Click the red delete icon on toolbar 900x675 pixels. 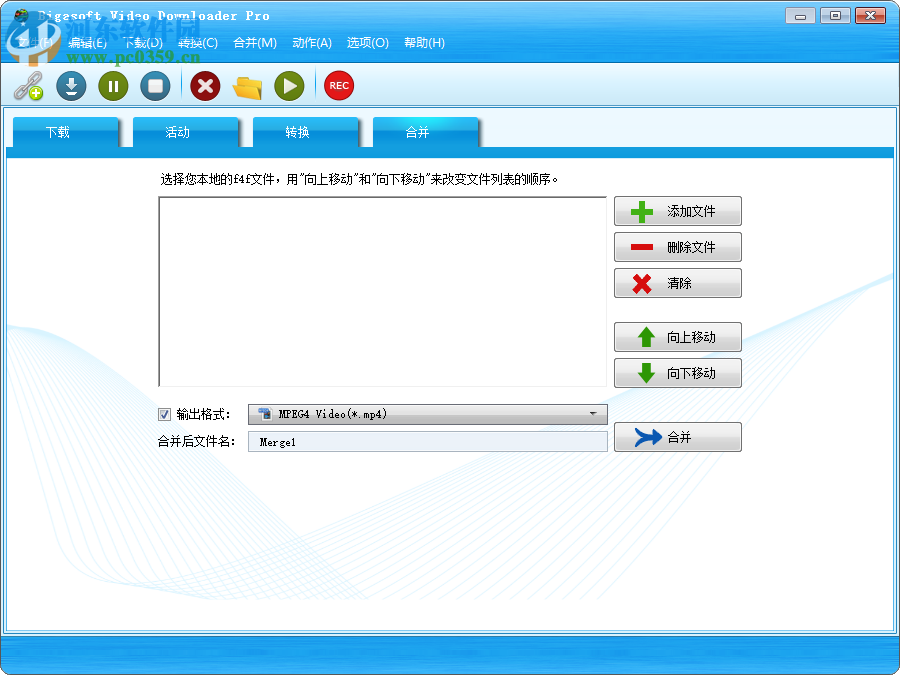(x=205, y=86)
